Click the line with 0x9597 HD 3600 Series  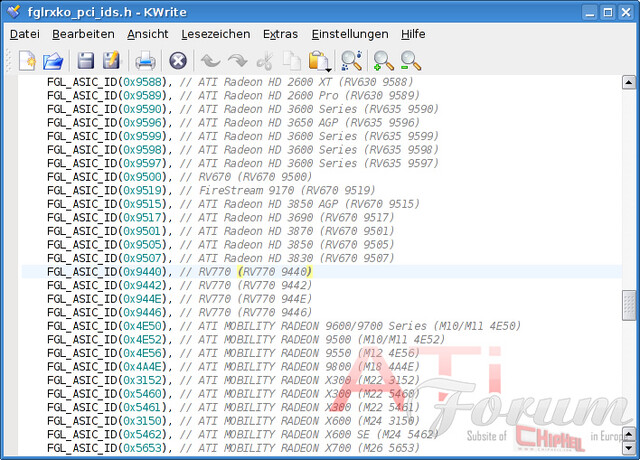coord(243,163)
